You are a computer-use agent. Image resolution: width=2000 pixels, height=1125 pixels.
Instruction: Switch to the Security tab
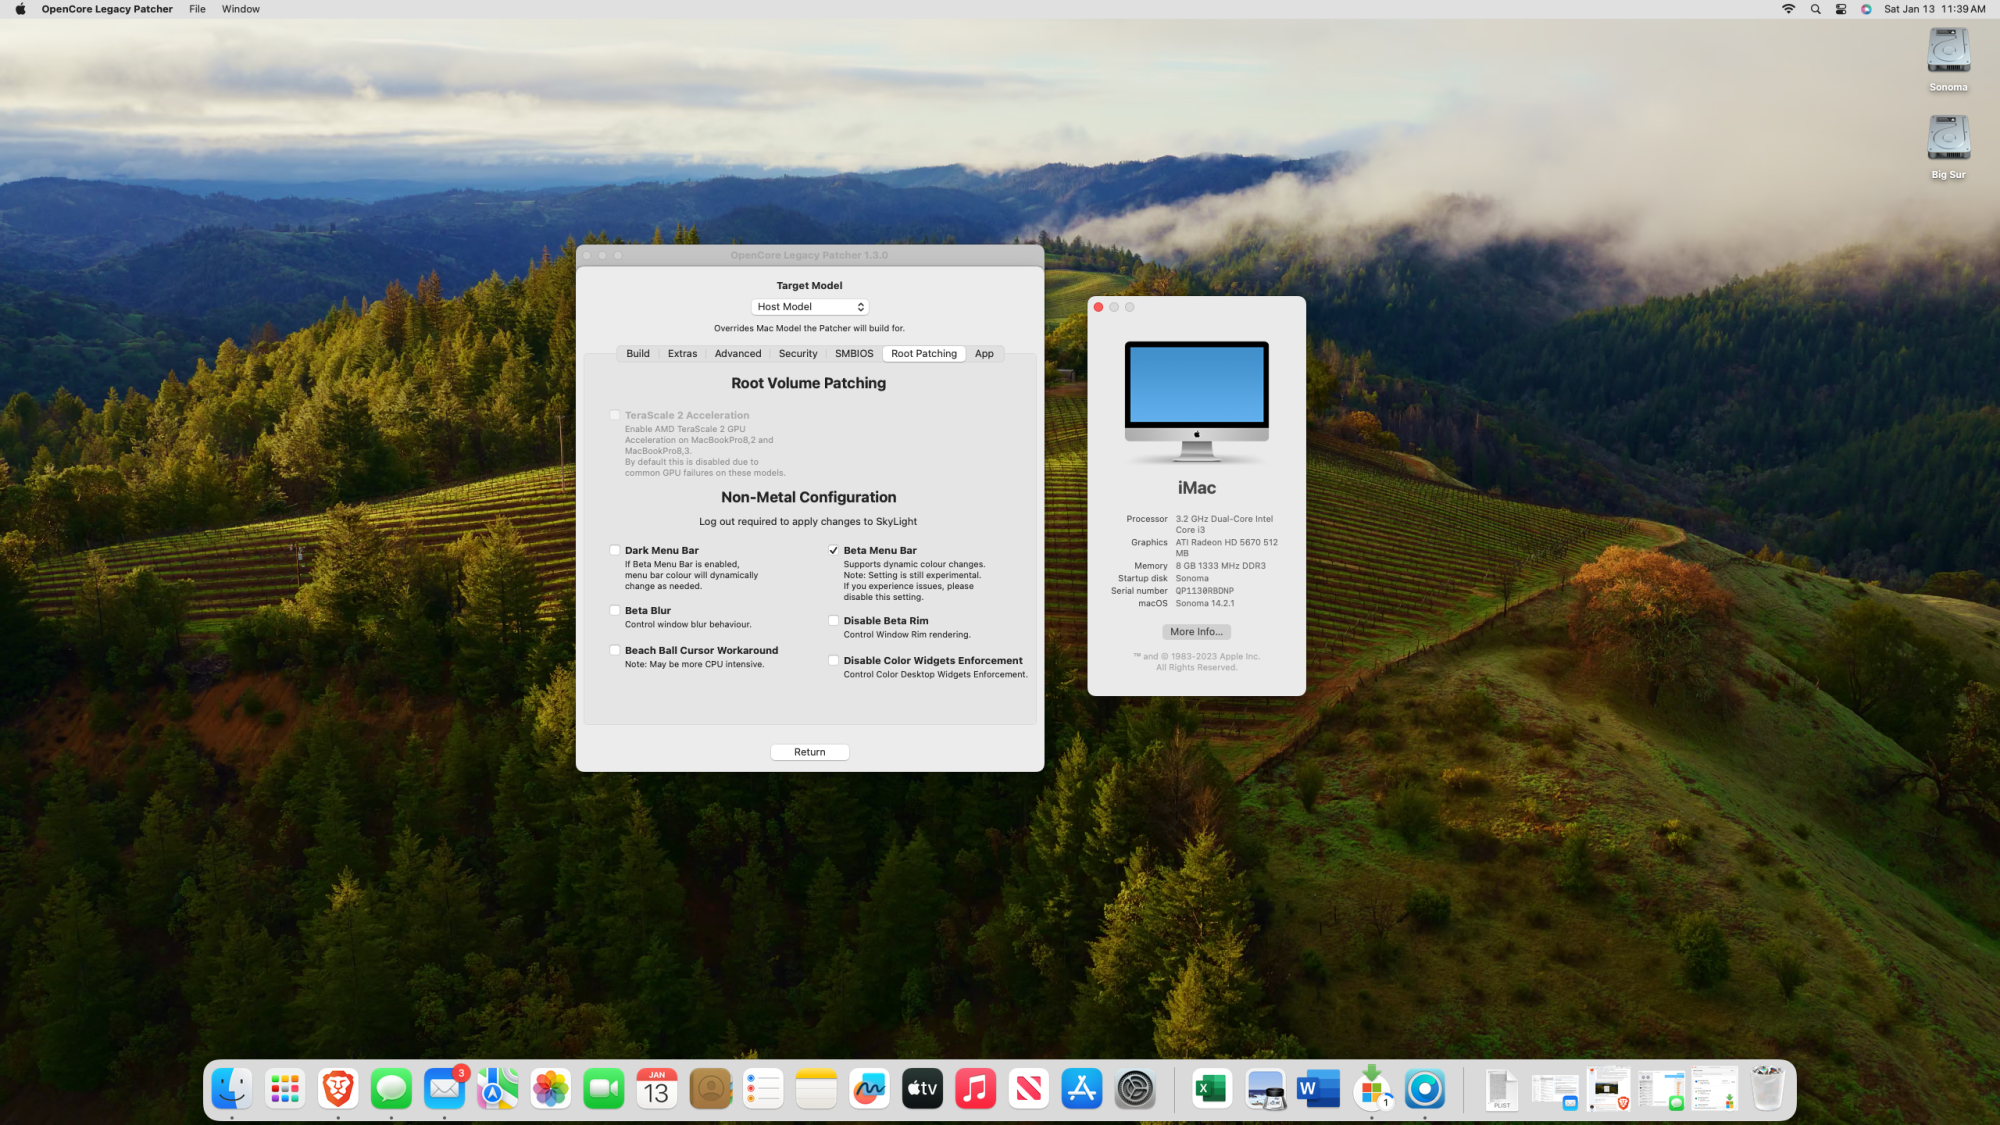pos(798,354)
